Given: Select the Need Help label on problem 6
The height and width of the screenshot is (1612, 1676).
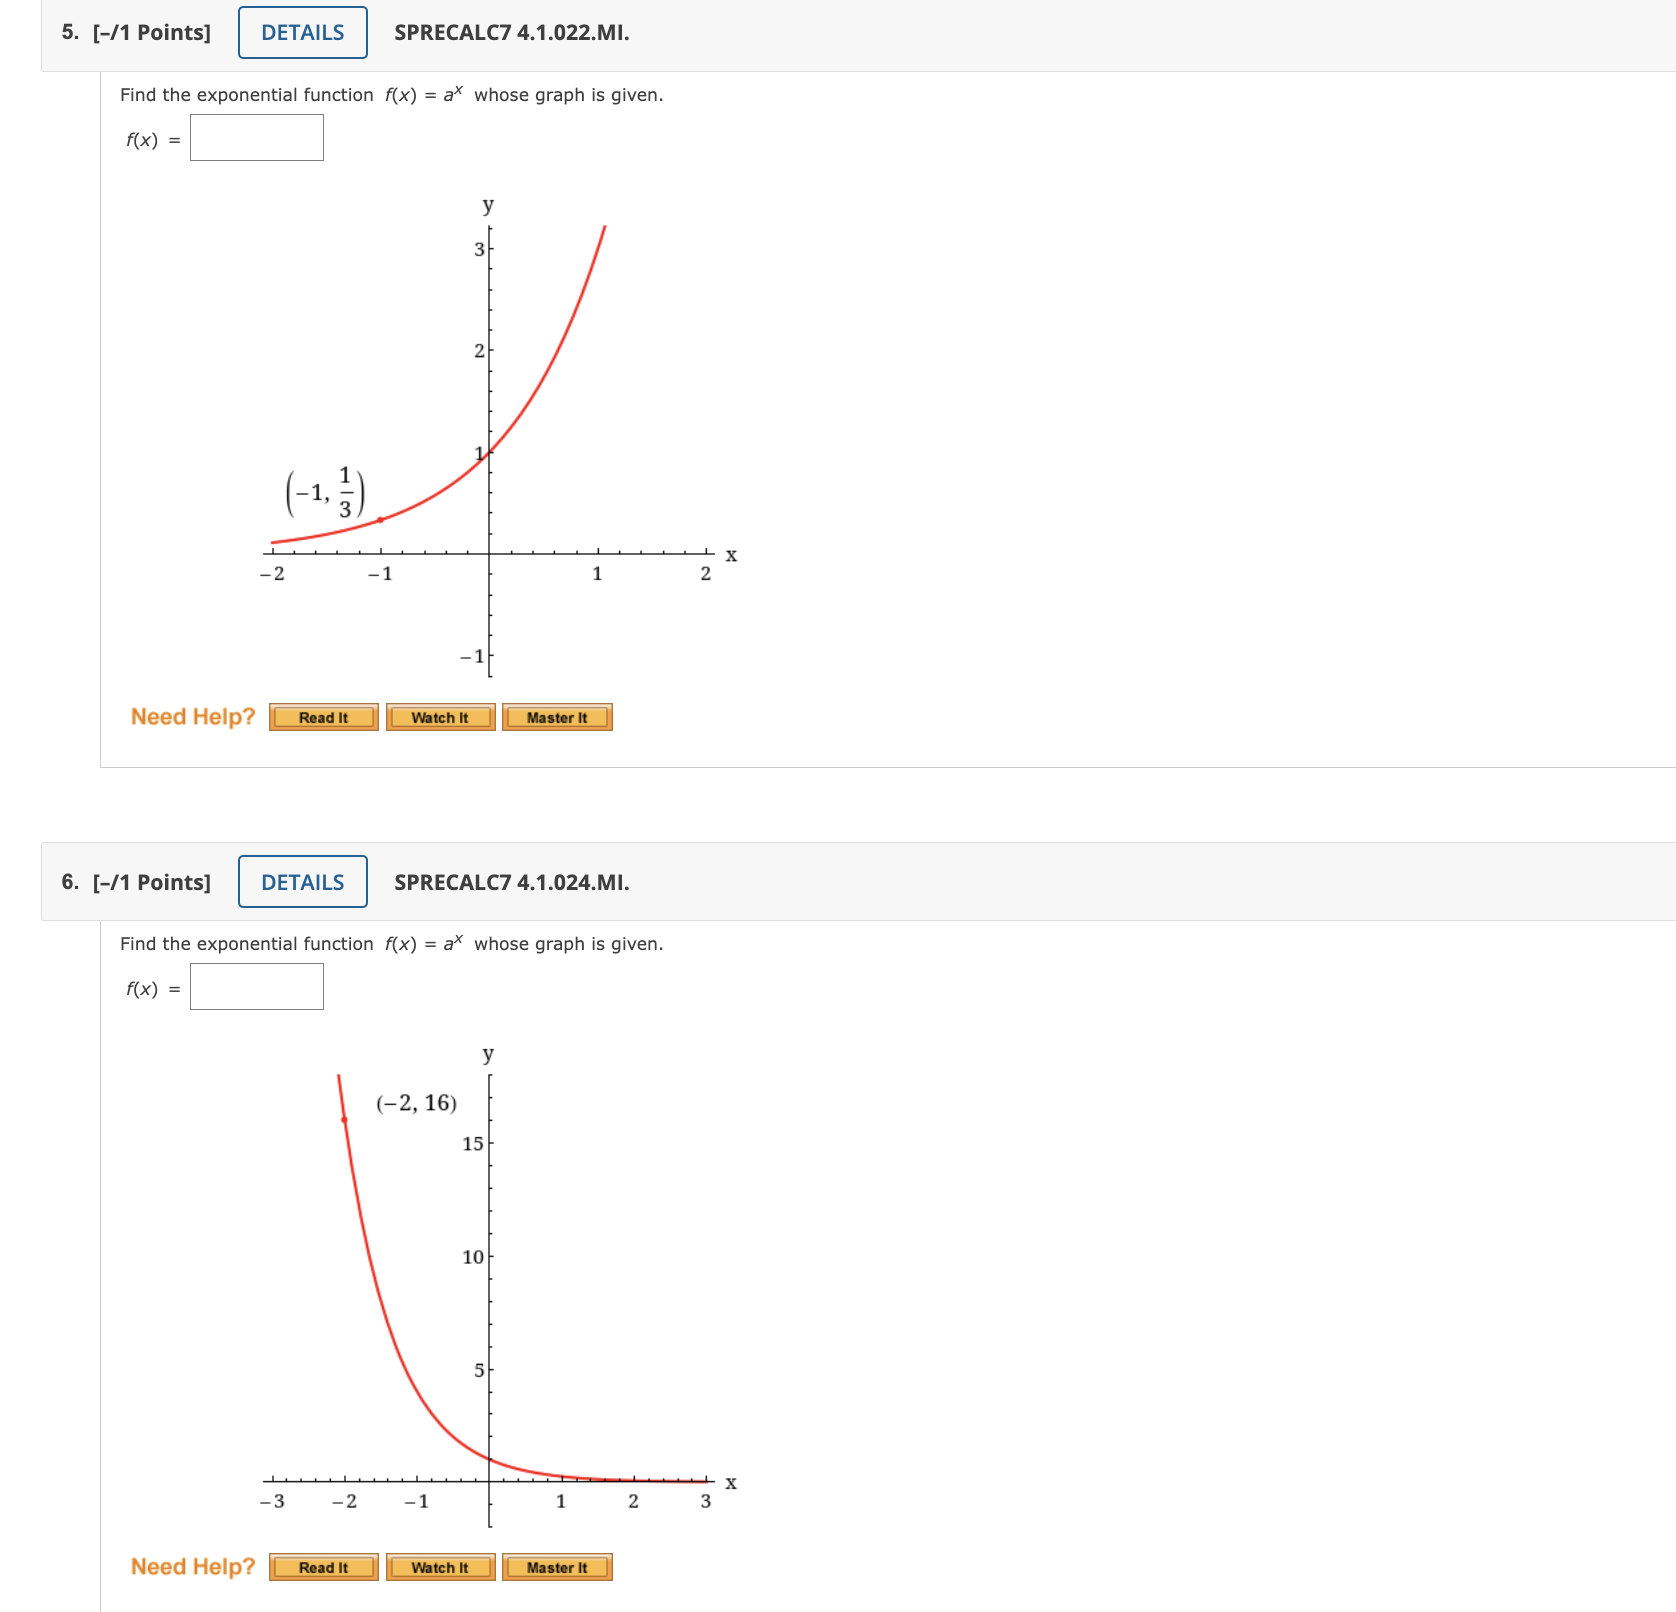Looking at the screenshot, I should [192, 1566].
